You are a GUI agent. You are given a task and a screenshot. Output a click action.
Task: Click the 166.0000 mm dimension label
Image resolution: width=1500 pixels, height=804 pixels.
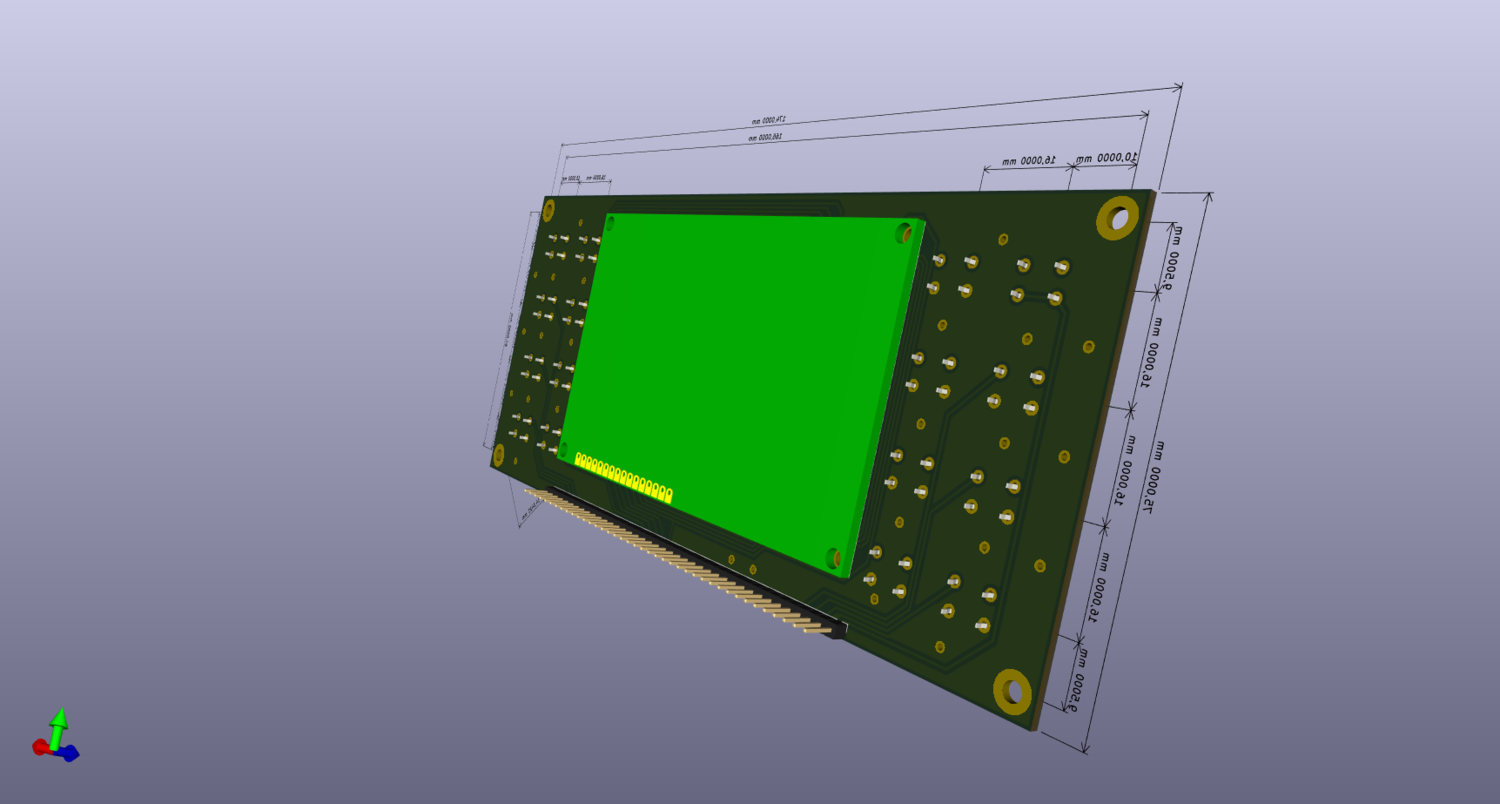(765, 137)
